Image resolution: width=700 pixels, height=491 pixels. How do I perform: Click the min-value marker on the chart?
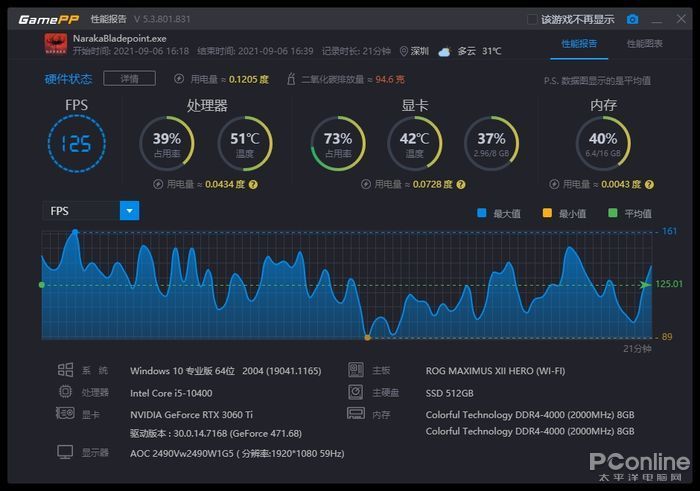pos(367,337)
